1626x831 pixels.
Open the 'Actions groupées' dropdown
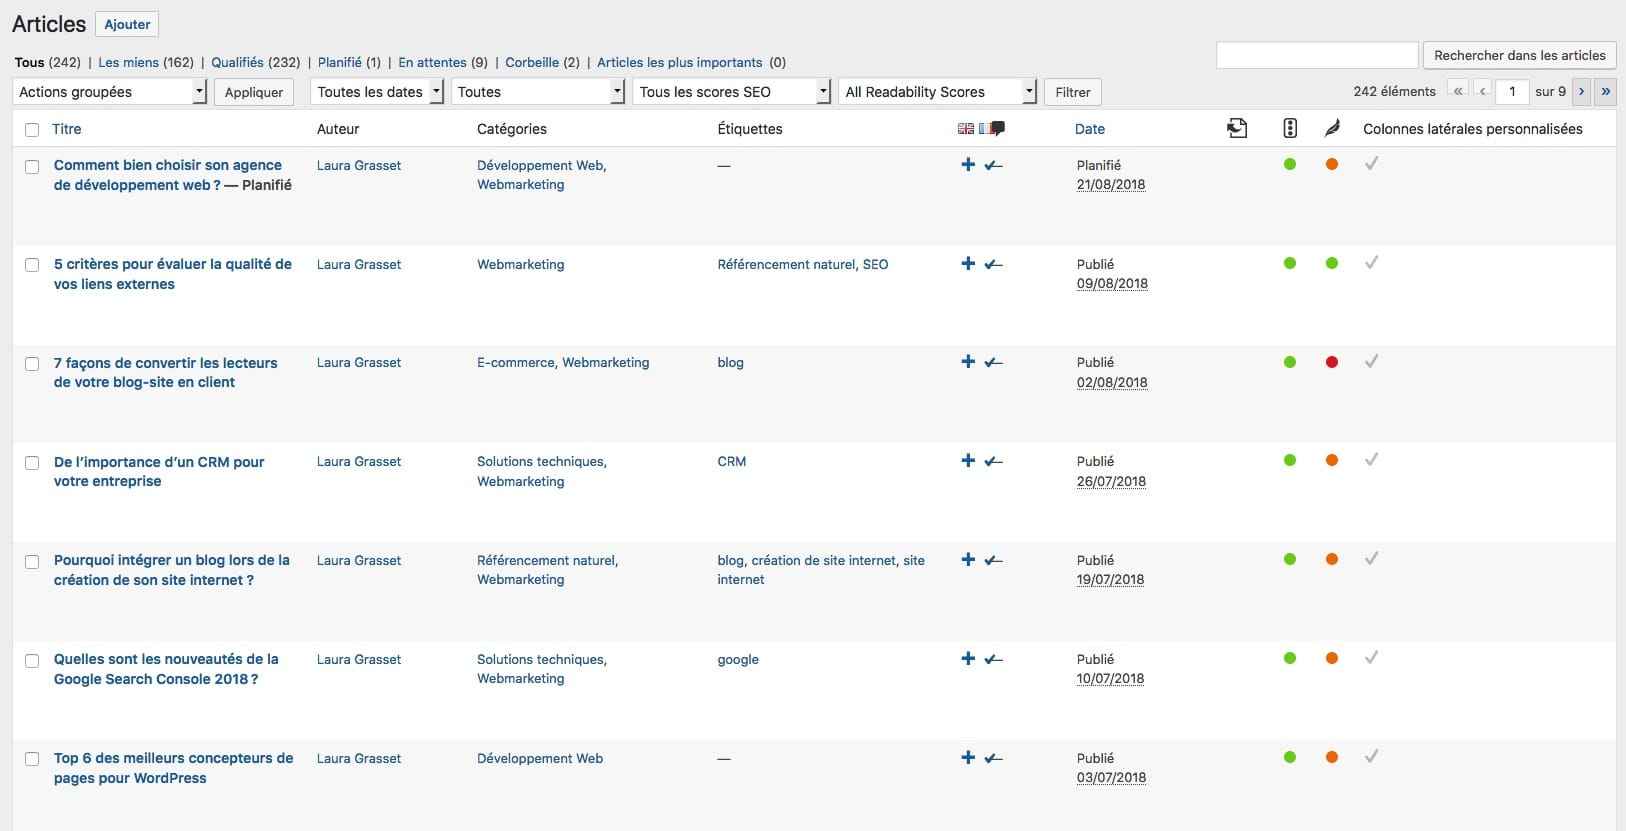pos(110,92)
